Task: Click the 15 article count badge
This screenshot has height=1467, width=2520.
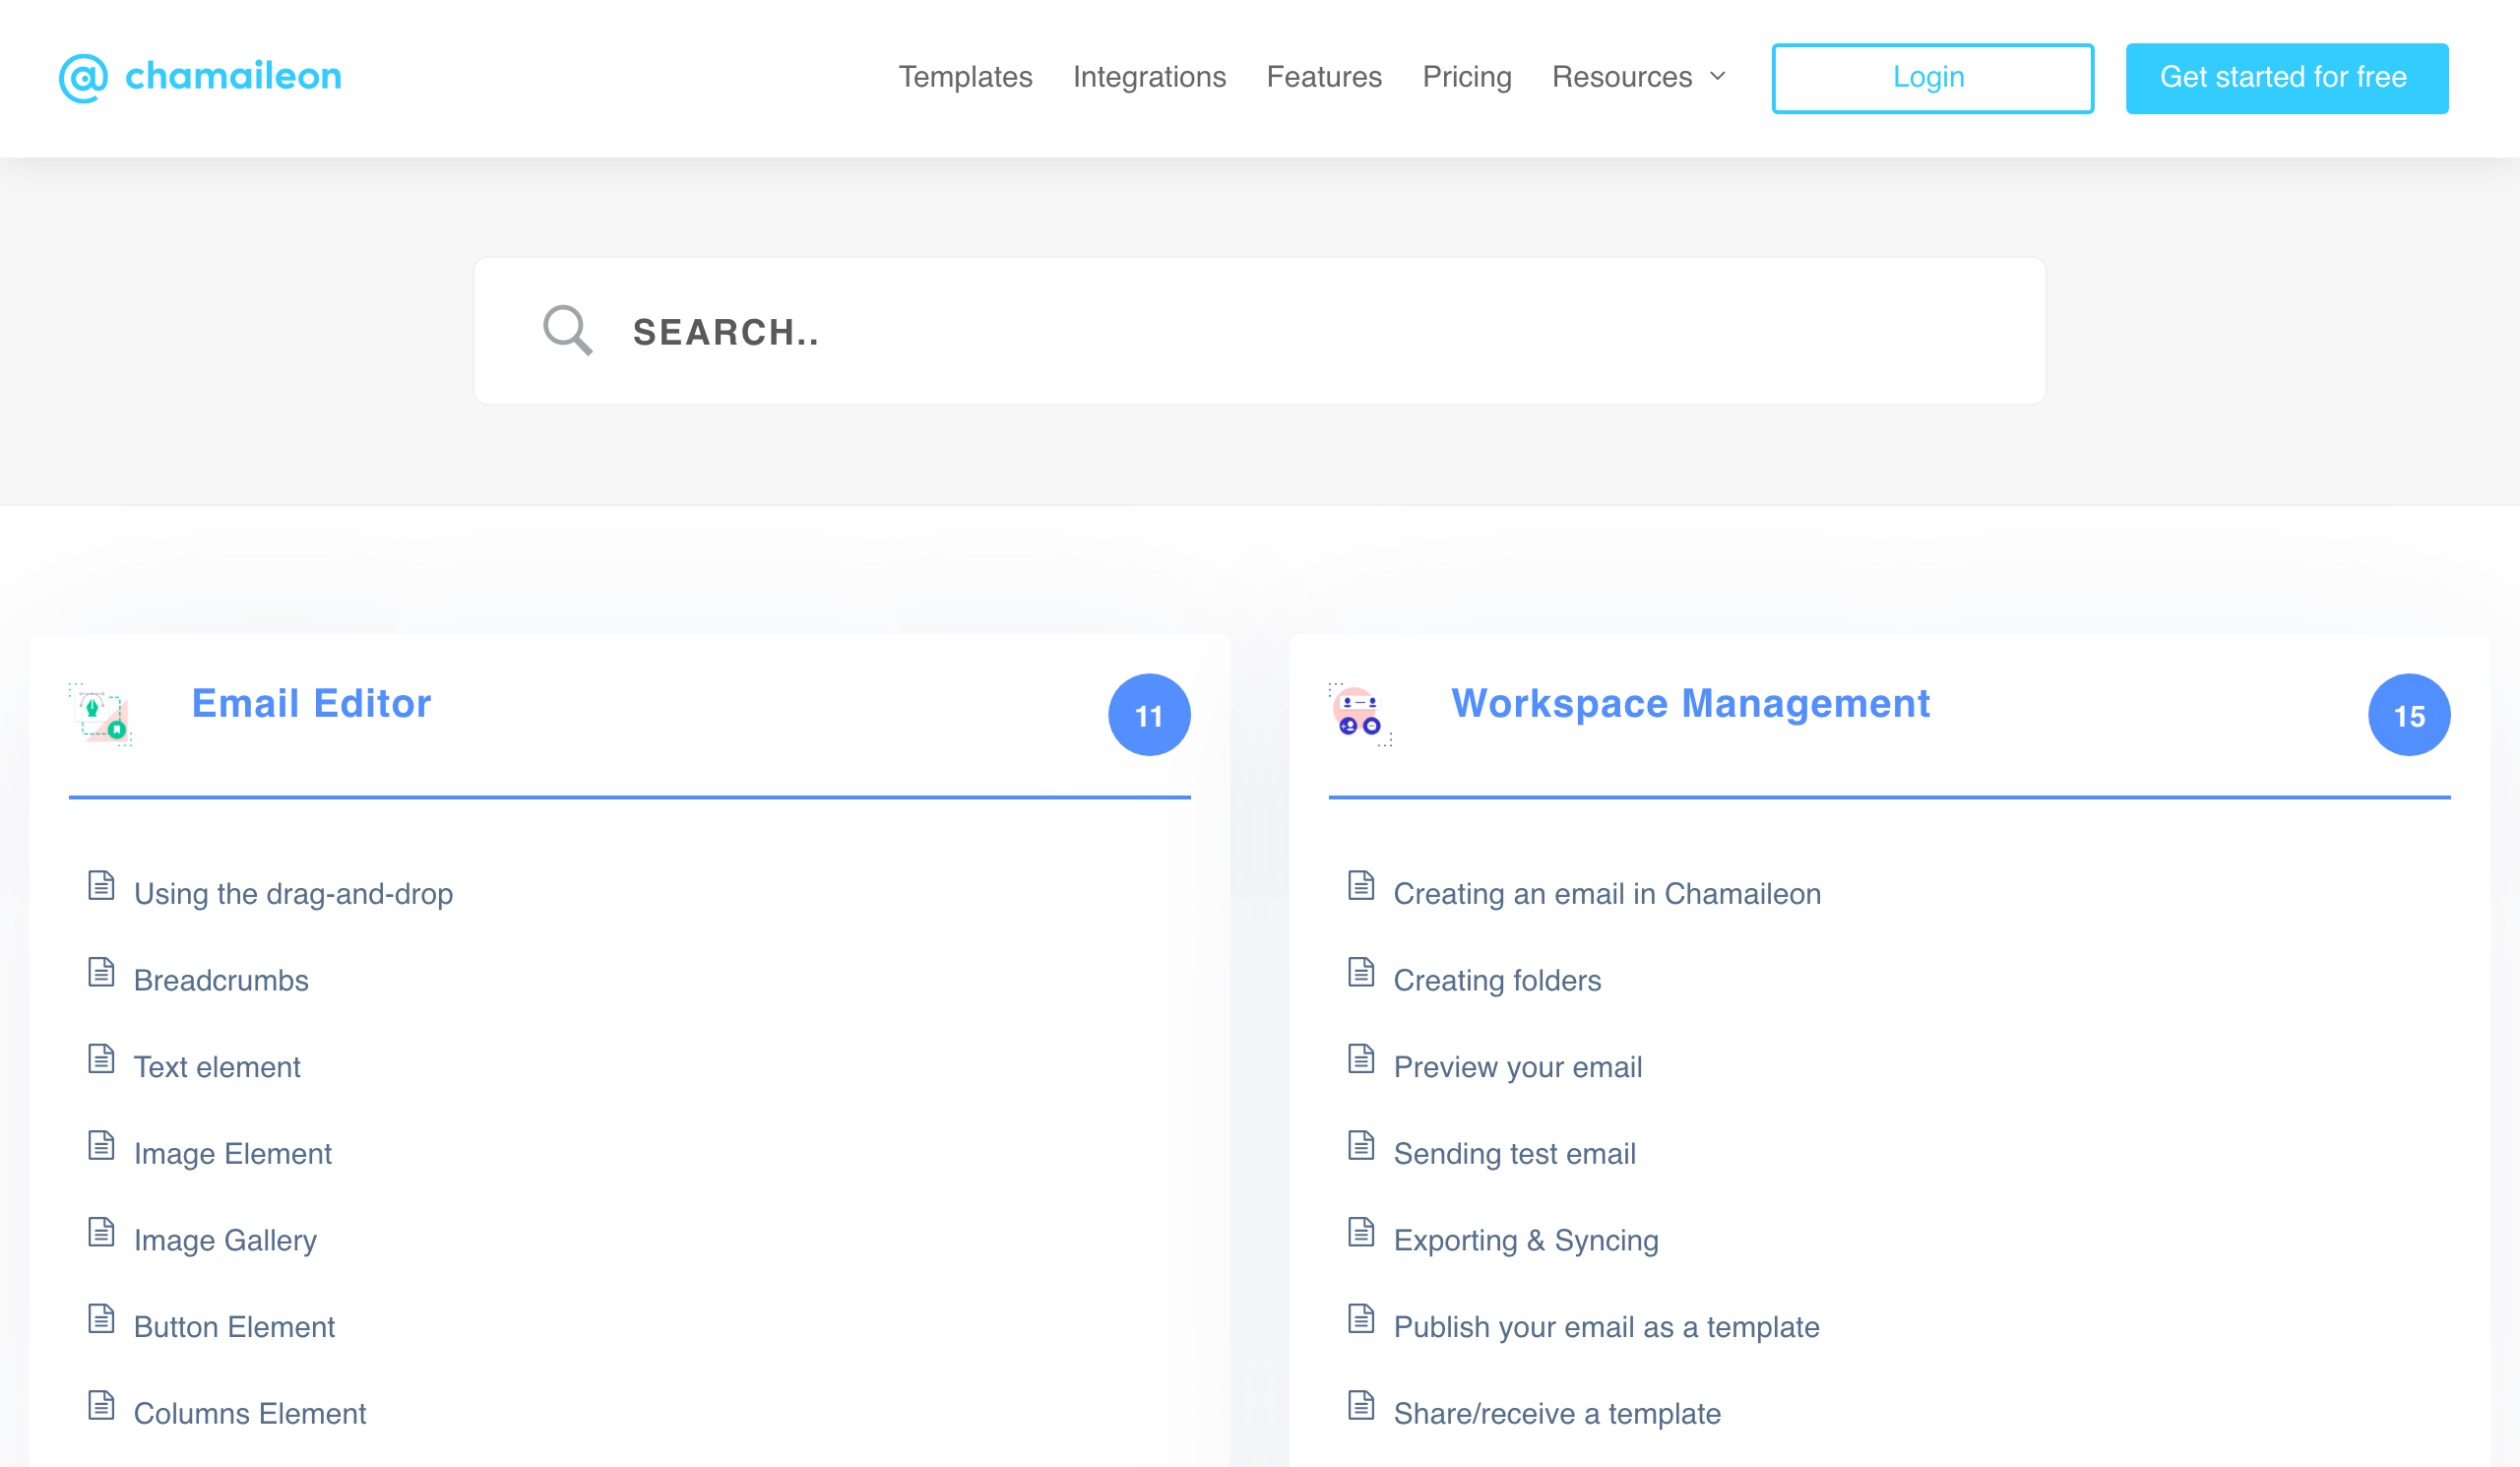Action: (2409, 715)
